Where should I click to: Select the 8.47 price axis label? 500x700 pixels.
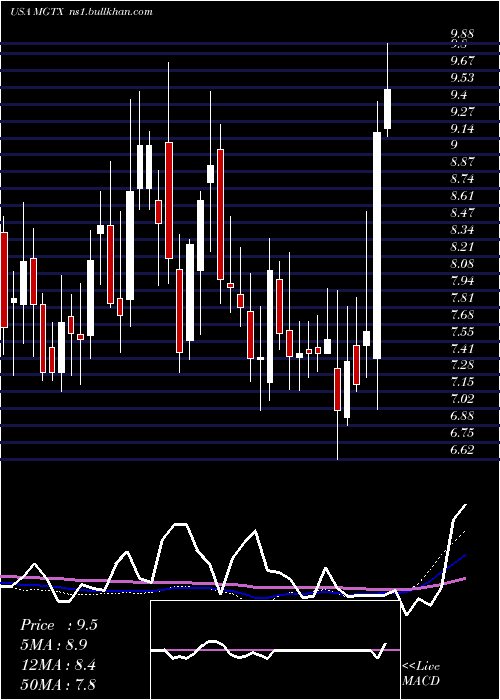tap(462, 213)
